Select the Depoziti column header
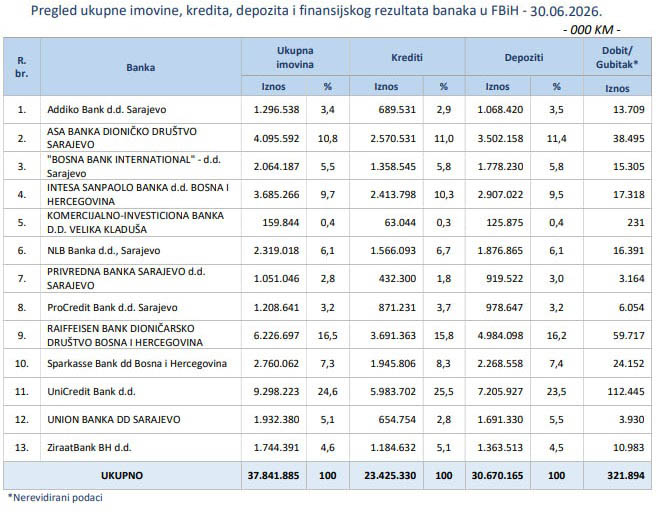This screenshot has width=656, height=512. coord(524,57)
